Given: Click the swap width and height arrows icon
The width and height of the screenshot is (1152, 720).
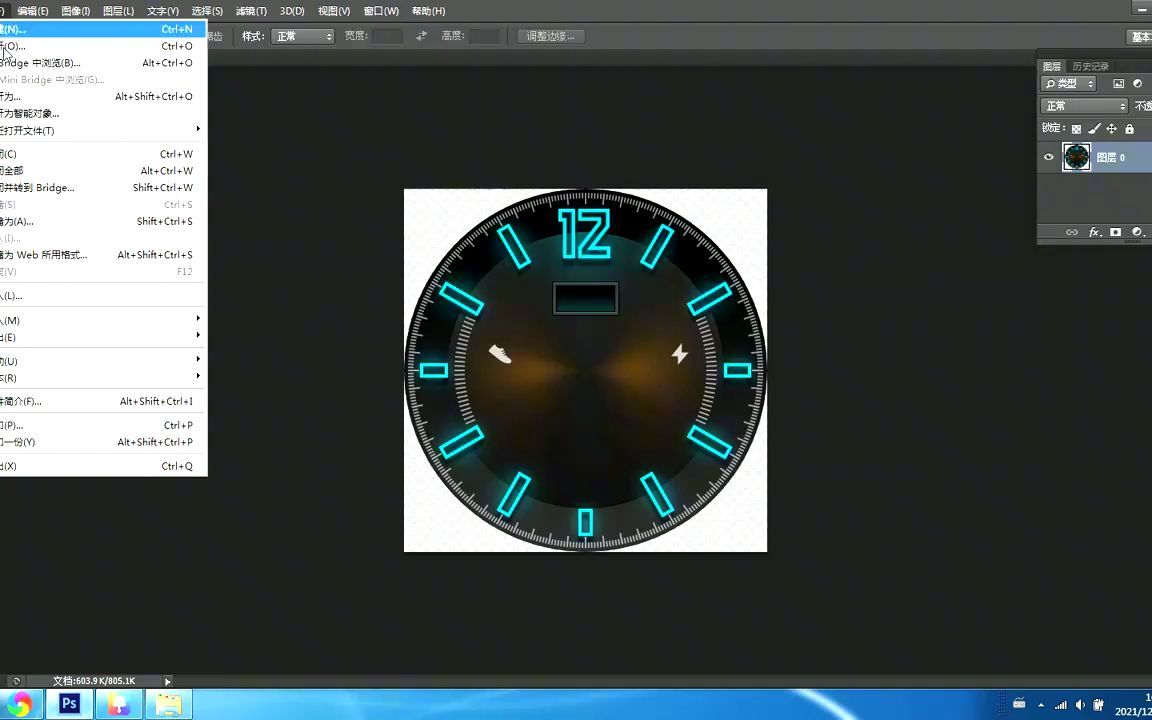Looking at the screenshot, I should (x=421, y=35).
